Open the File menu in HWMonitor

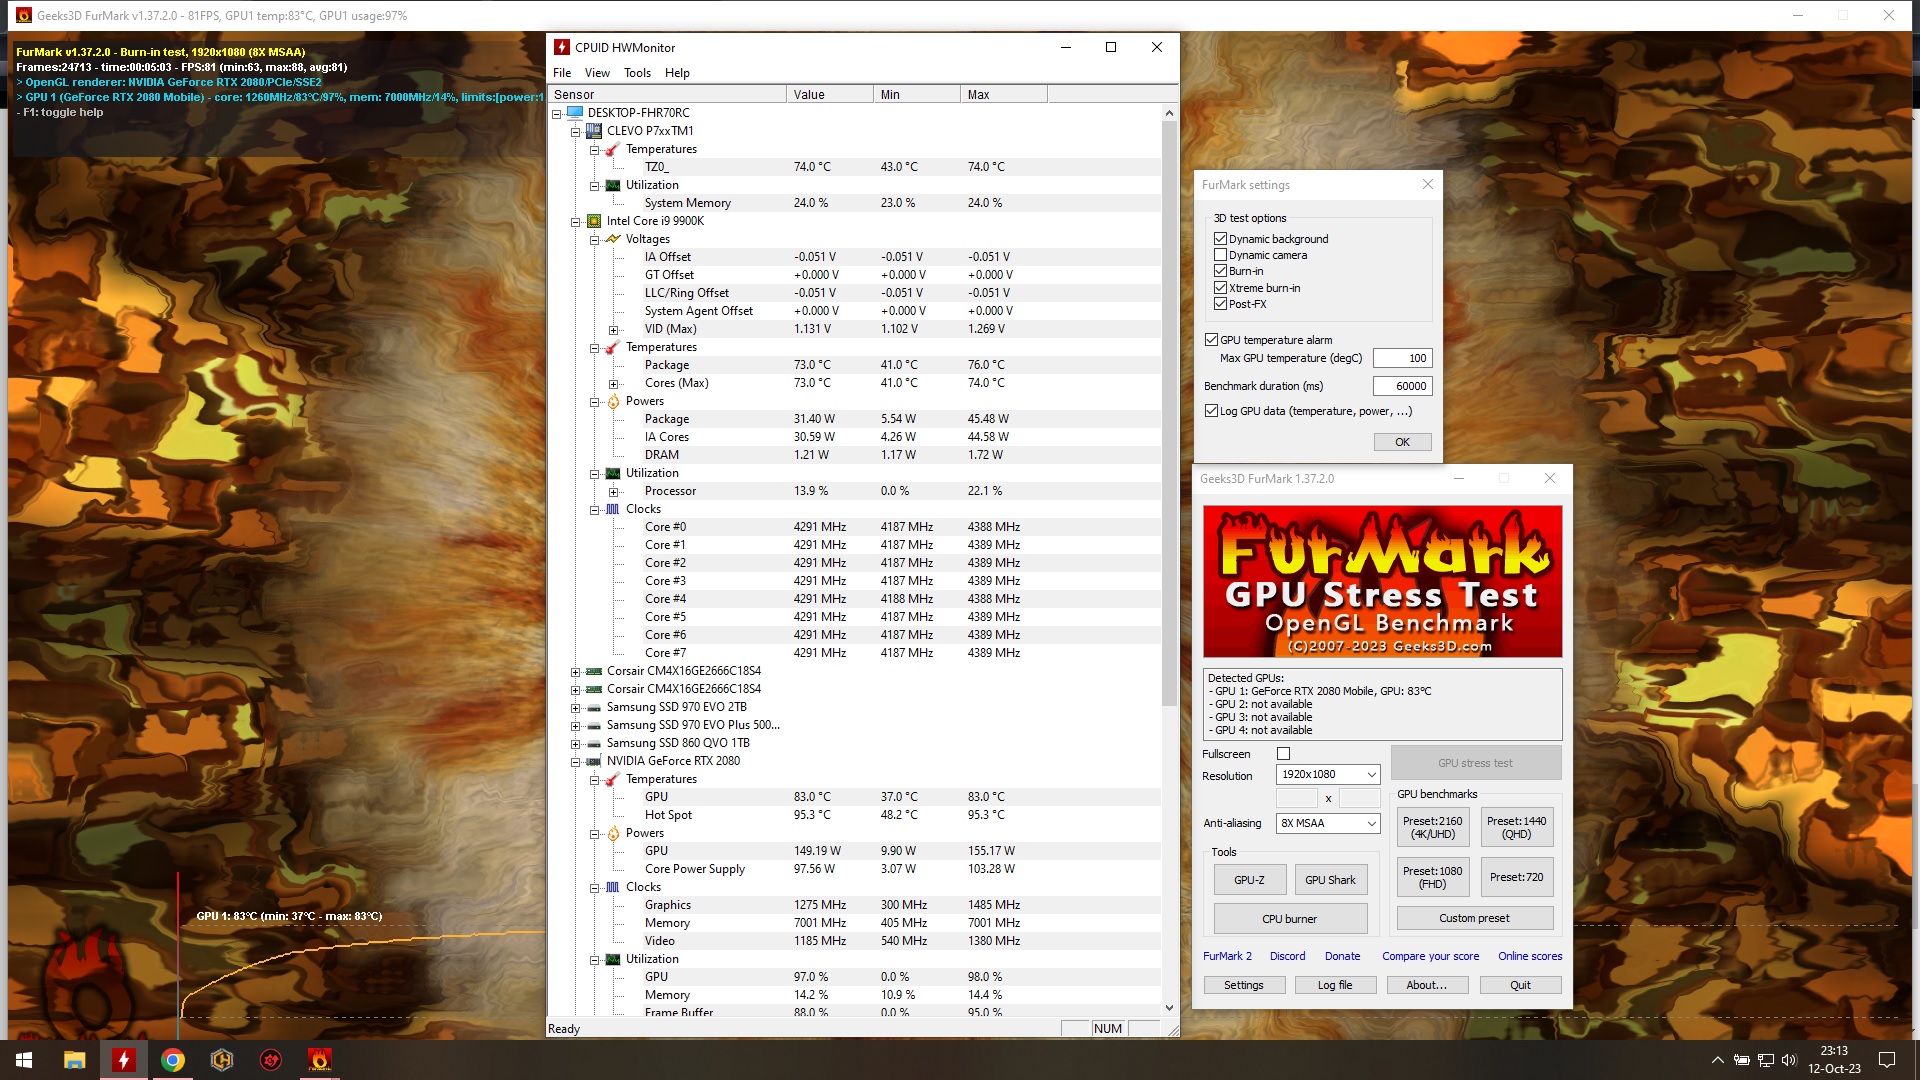pyautogui.click(x=562, y=73)
